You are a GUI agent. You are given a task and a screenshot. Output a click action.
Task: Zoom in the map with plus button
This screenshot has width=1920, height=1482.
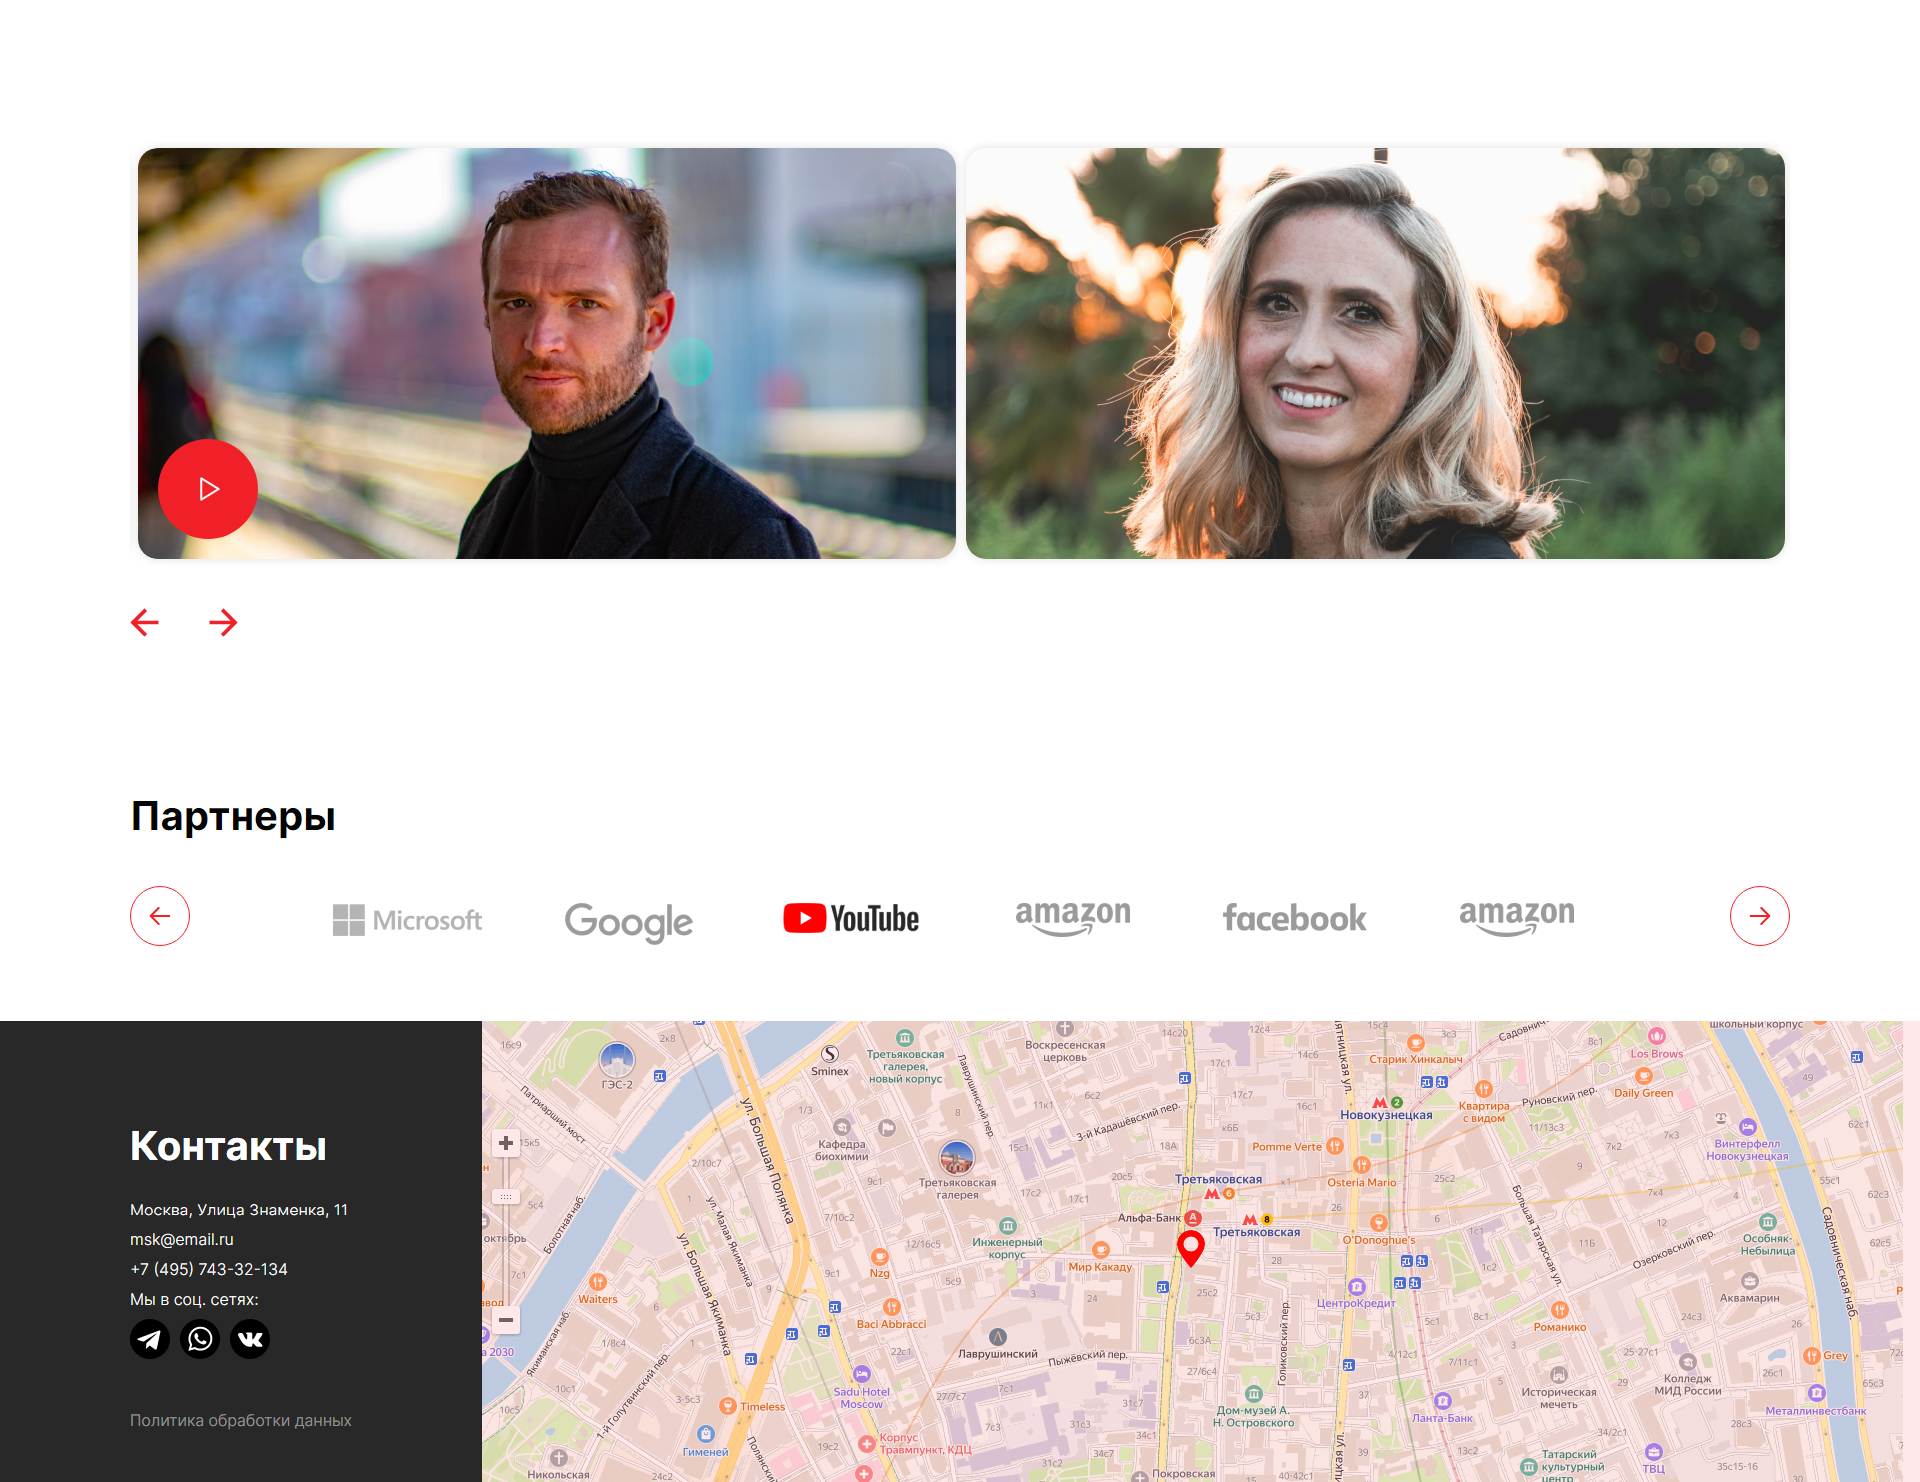pos(506,1143)
